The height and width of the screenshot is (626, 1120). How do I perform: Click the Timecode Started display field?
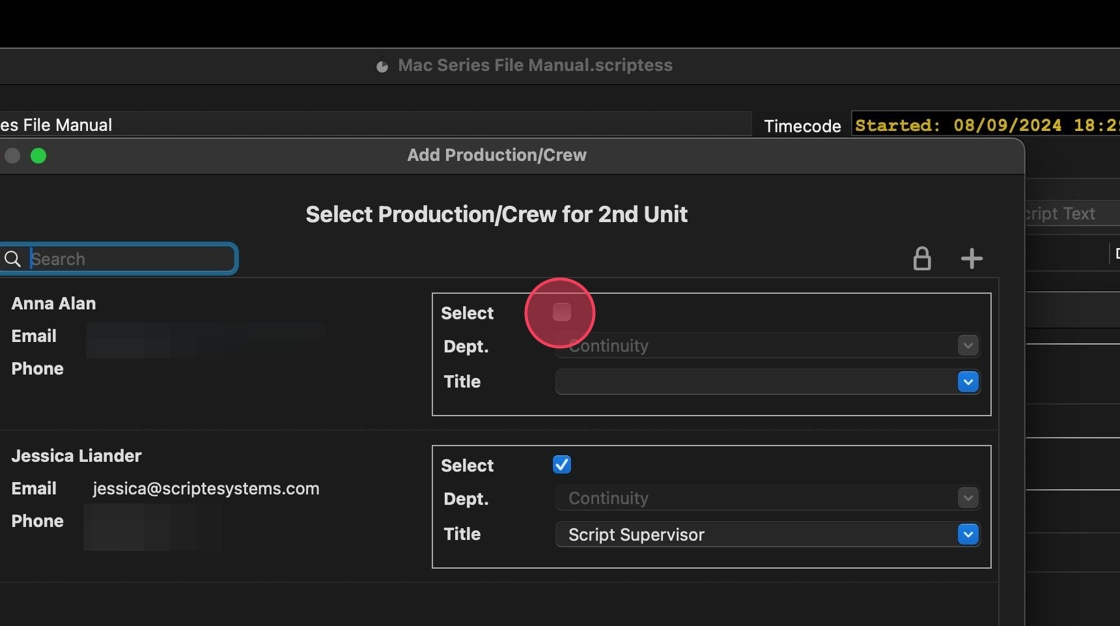point(985,125)
